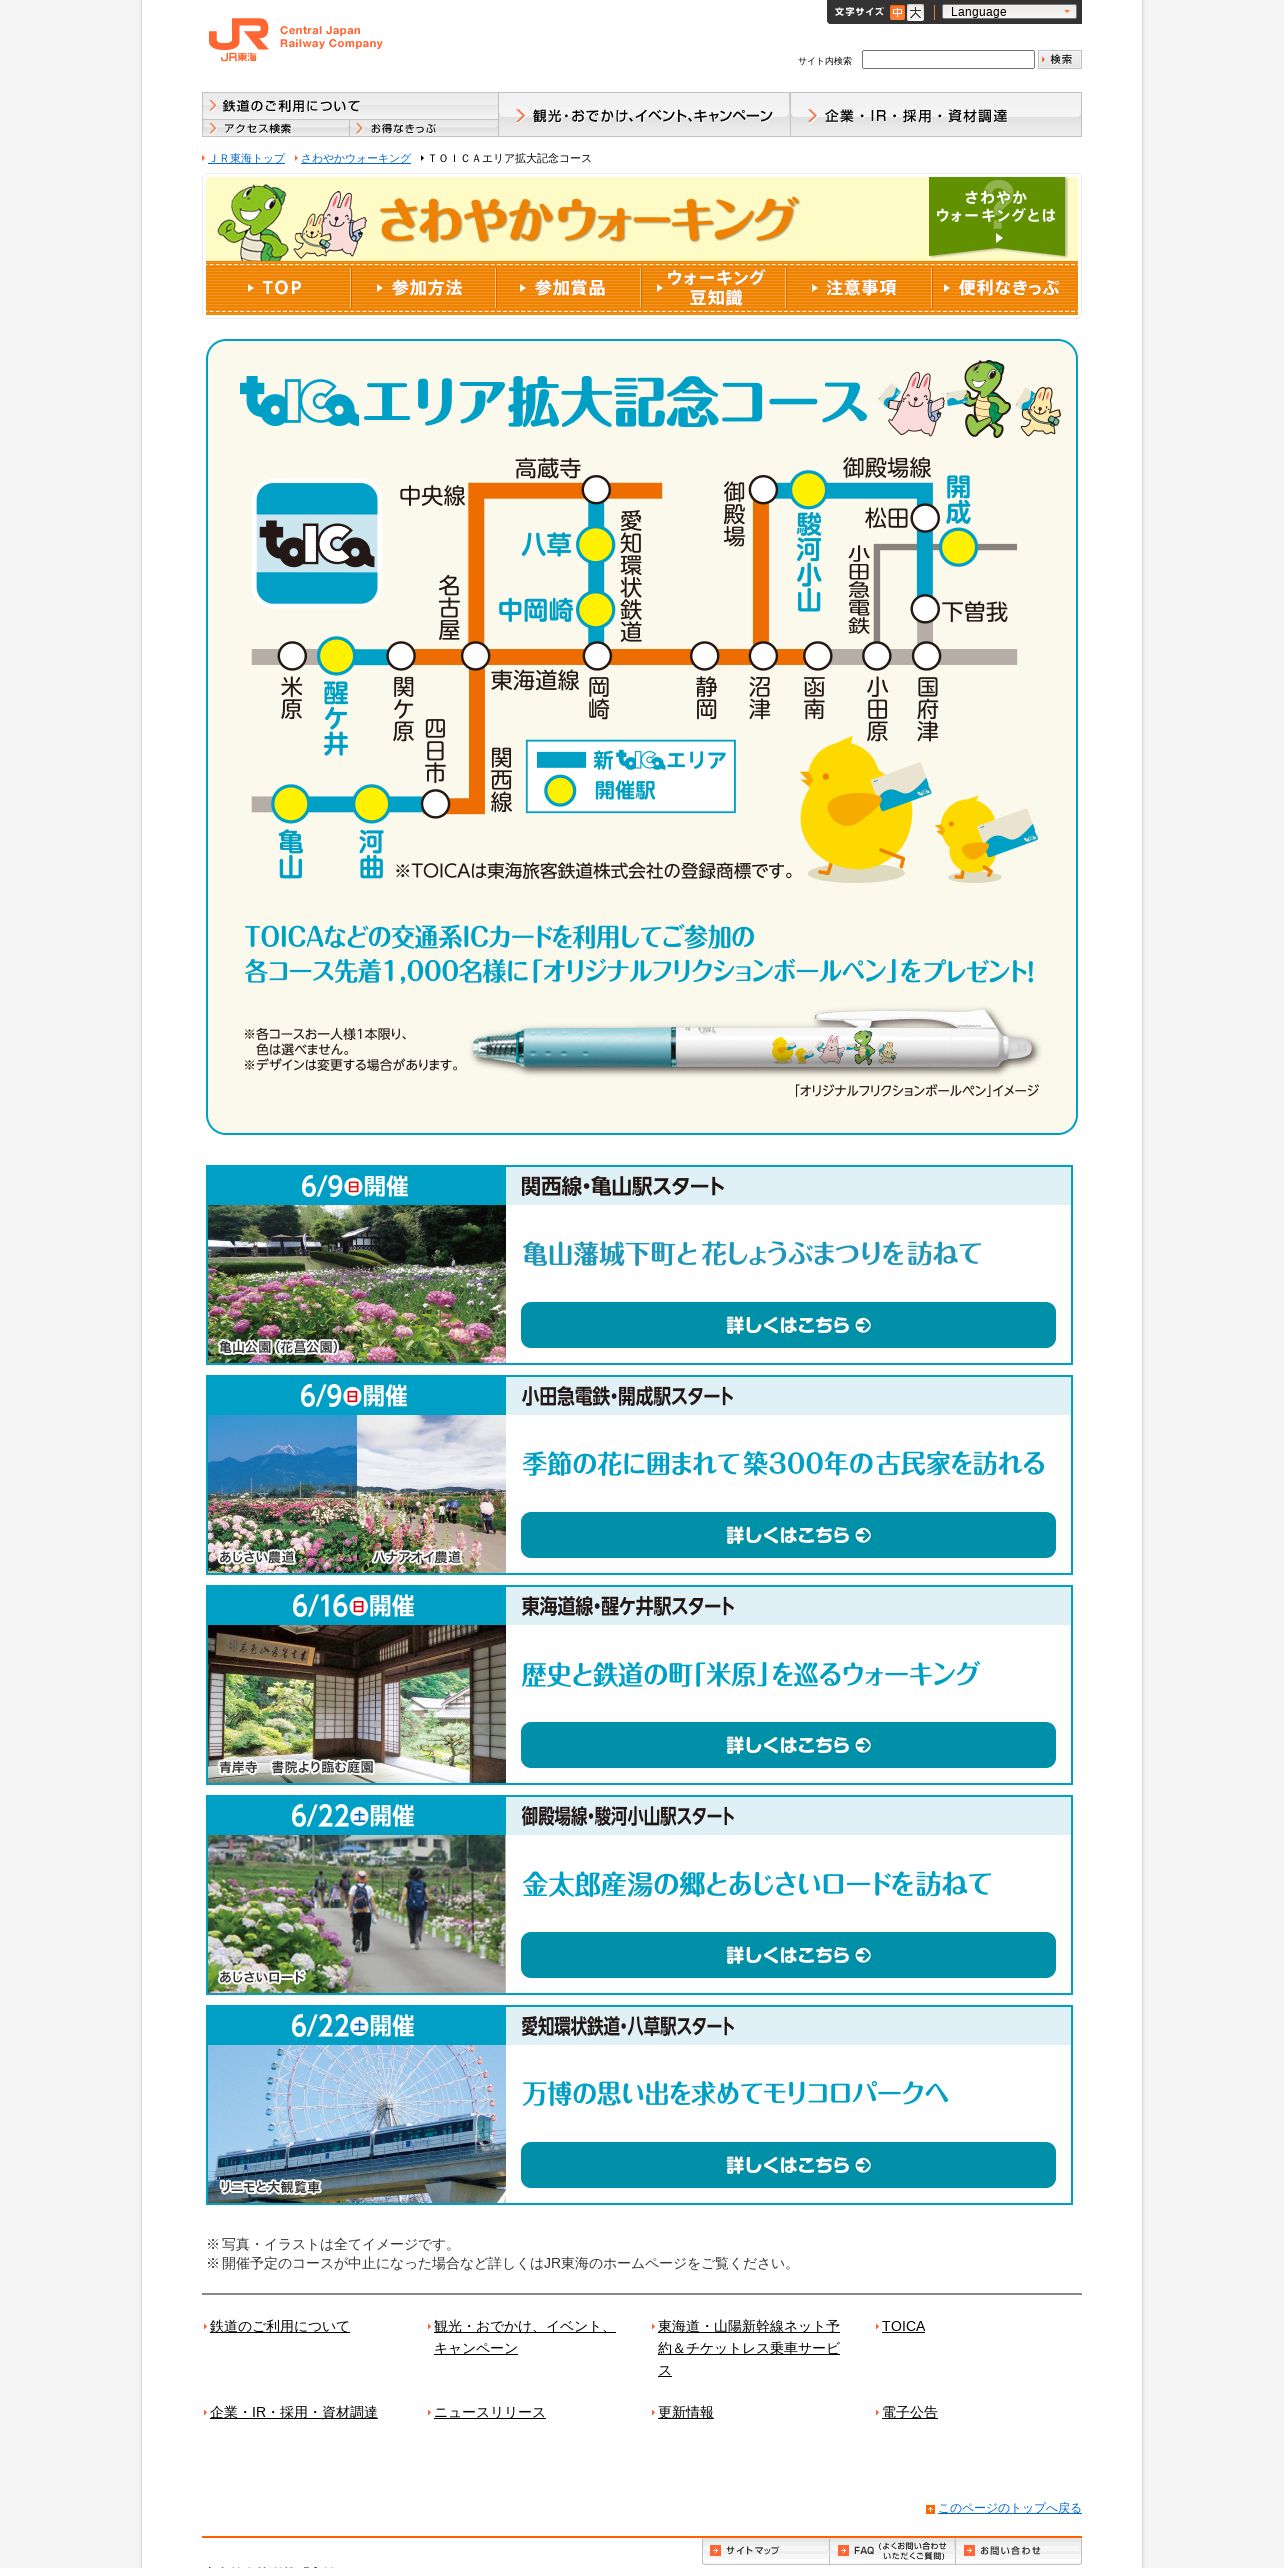Follow the JR東海トップ breadcrumb link
This screenshot has height=2568, width=1284.
pyautogui.click(x=247, y=158)
